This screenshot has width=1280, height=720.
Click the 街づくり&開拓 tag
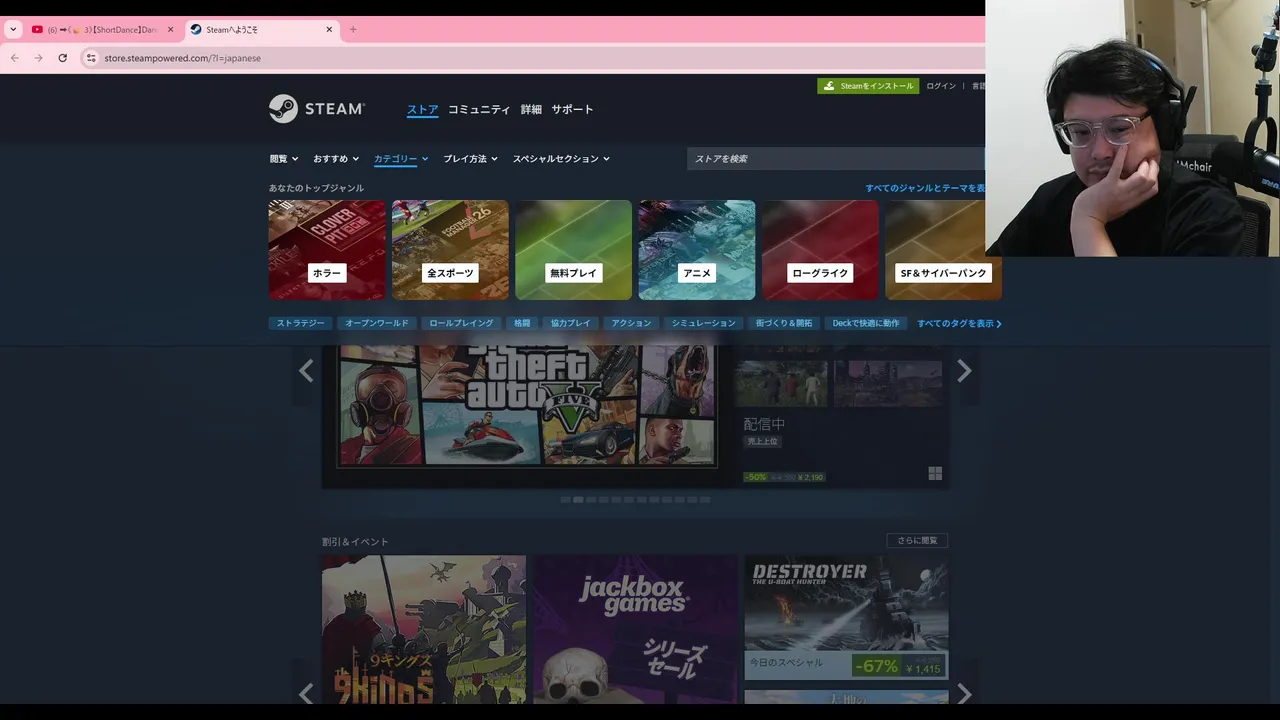point(784,323)
